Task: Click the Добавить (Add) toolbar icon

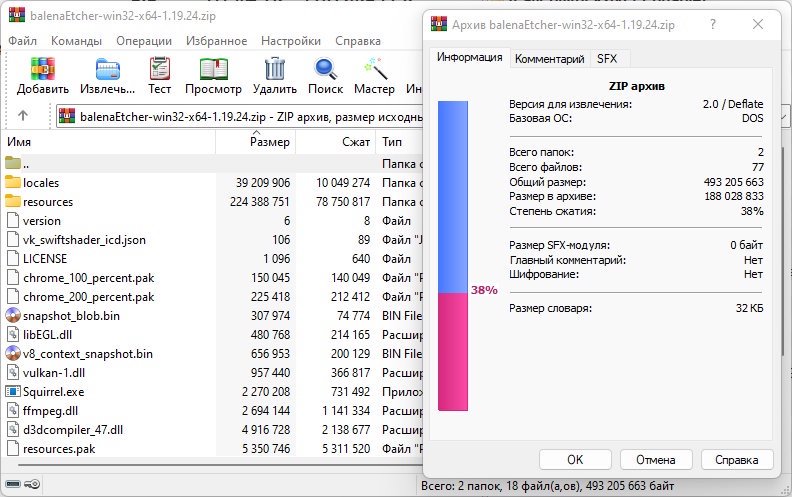Action: 42,69
